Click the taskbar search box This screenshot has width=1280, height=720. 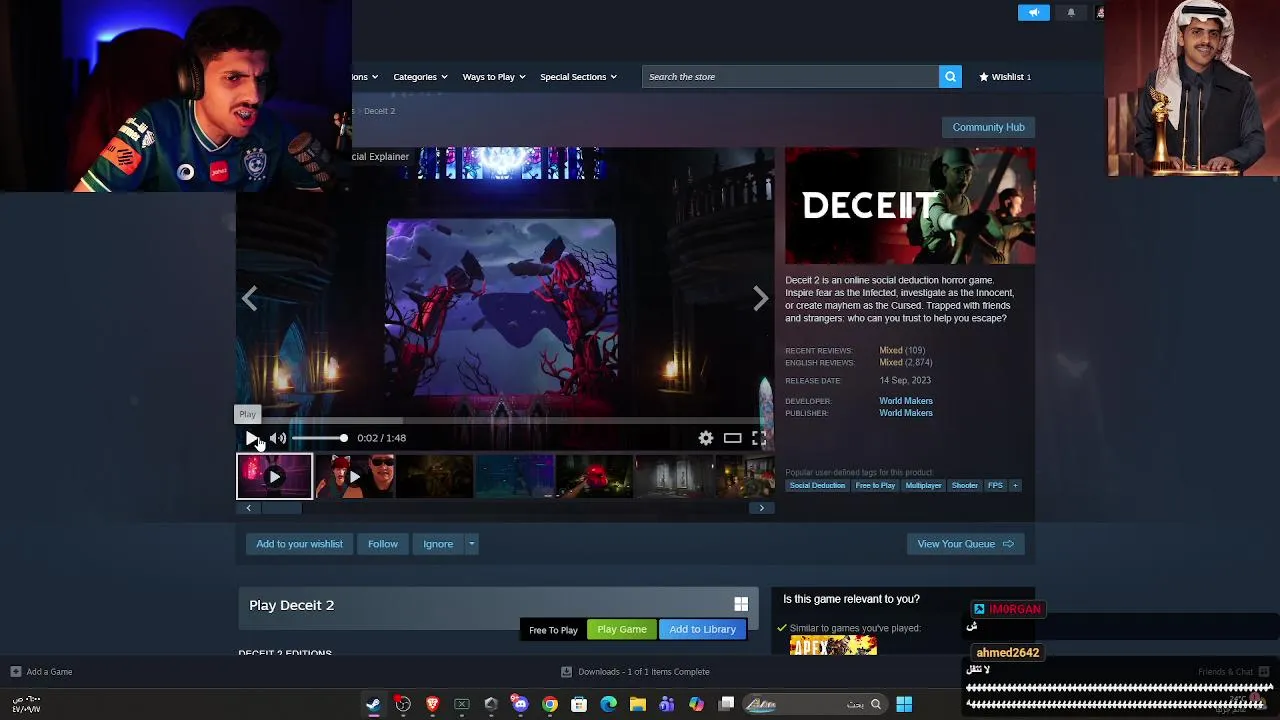tap(817, 704)
